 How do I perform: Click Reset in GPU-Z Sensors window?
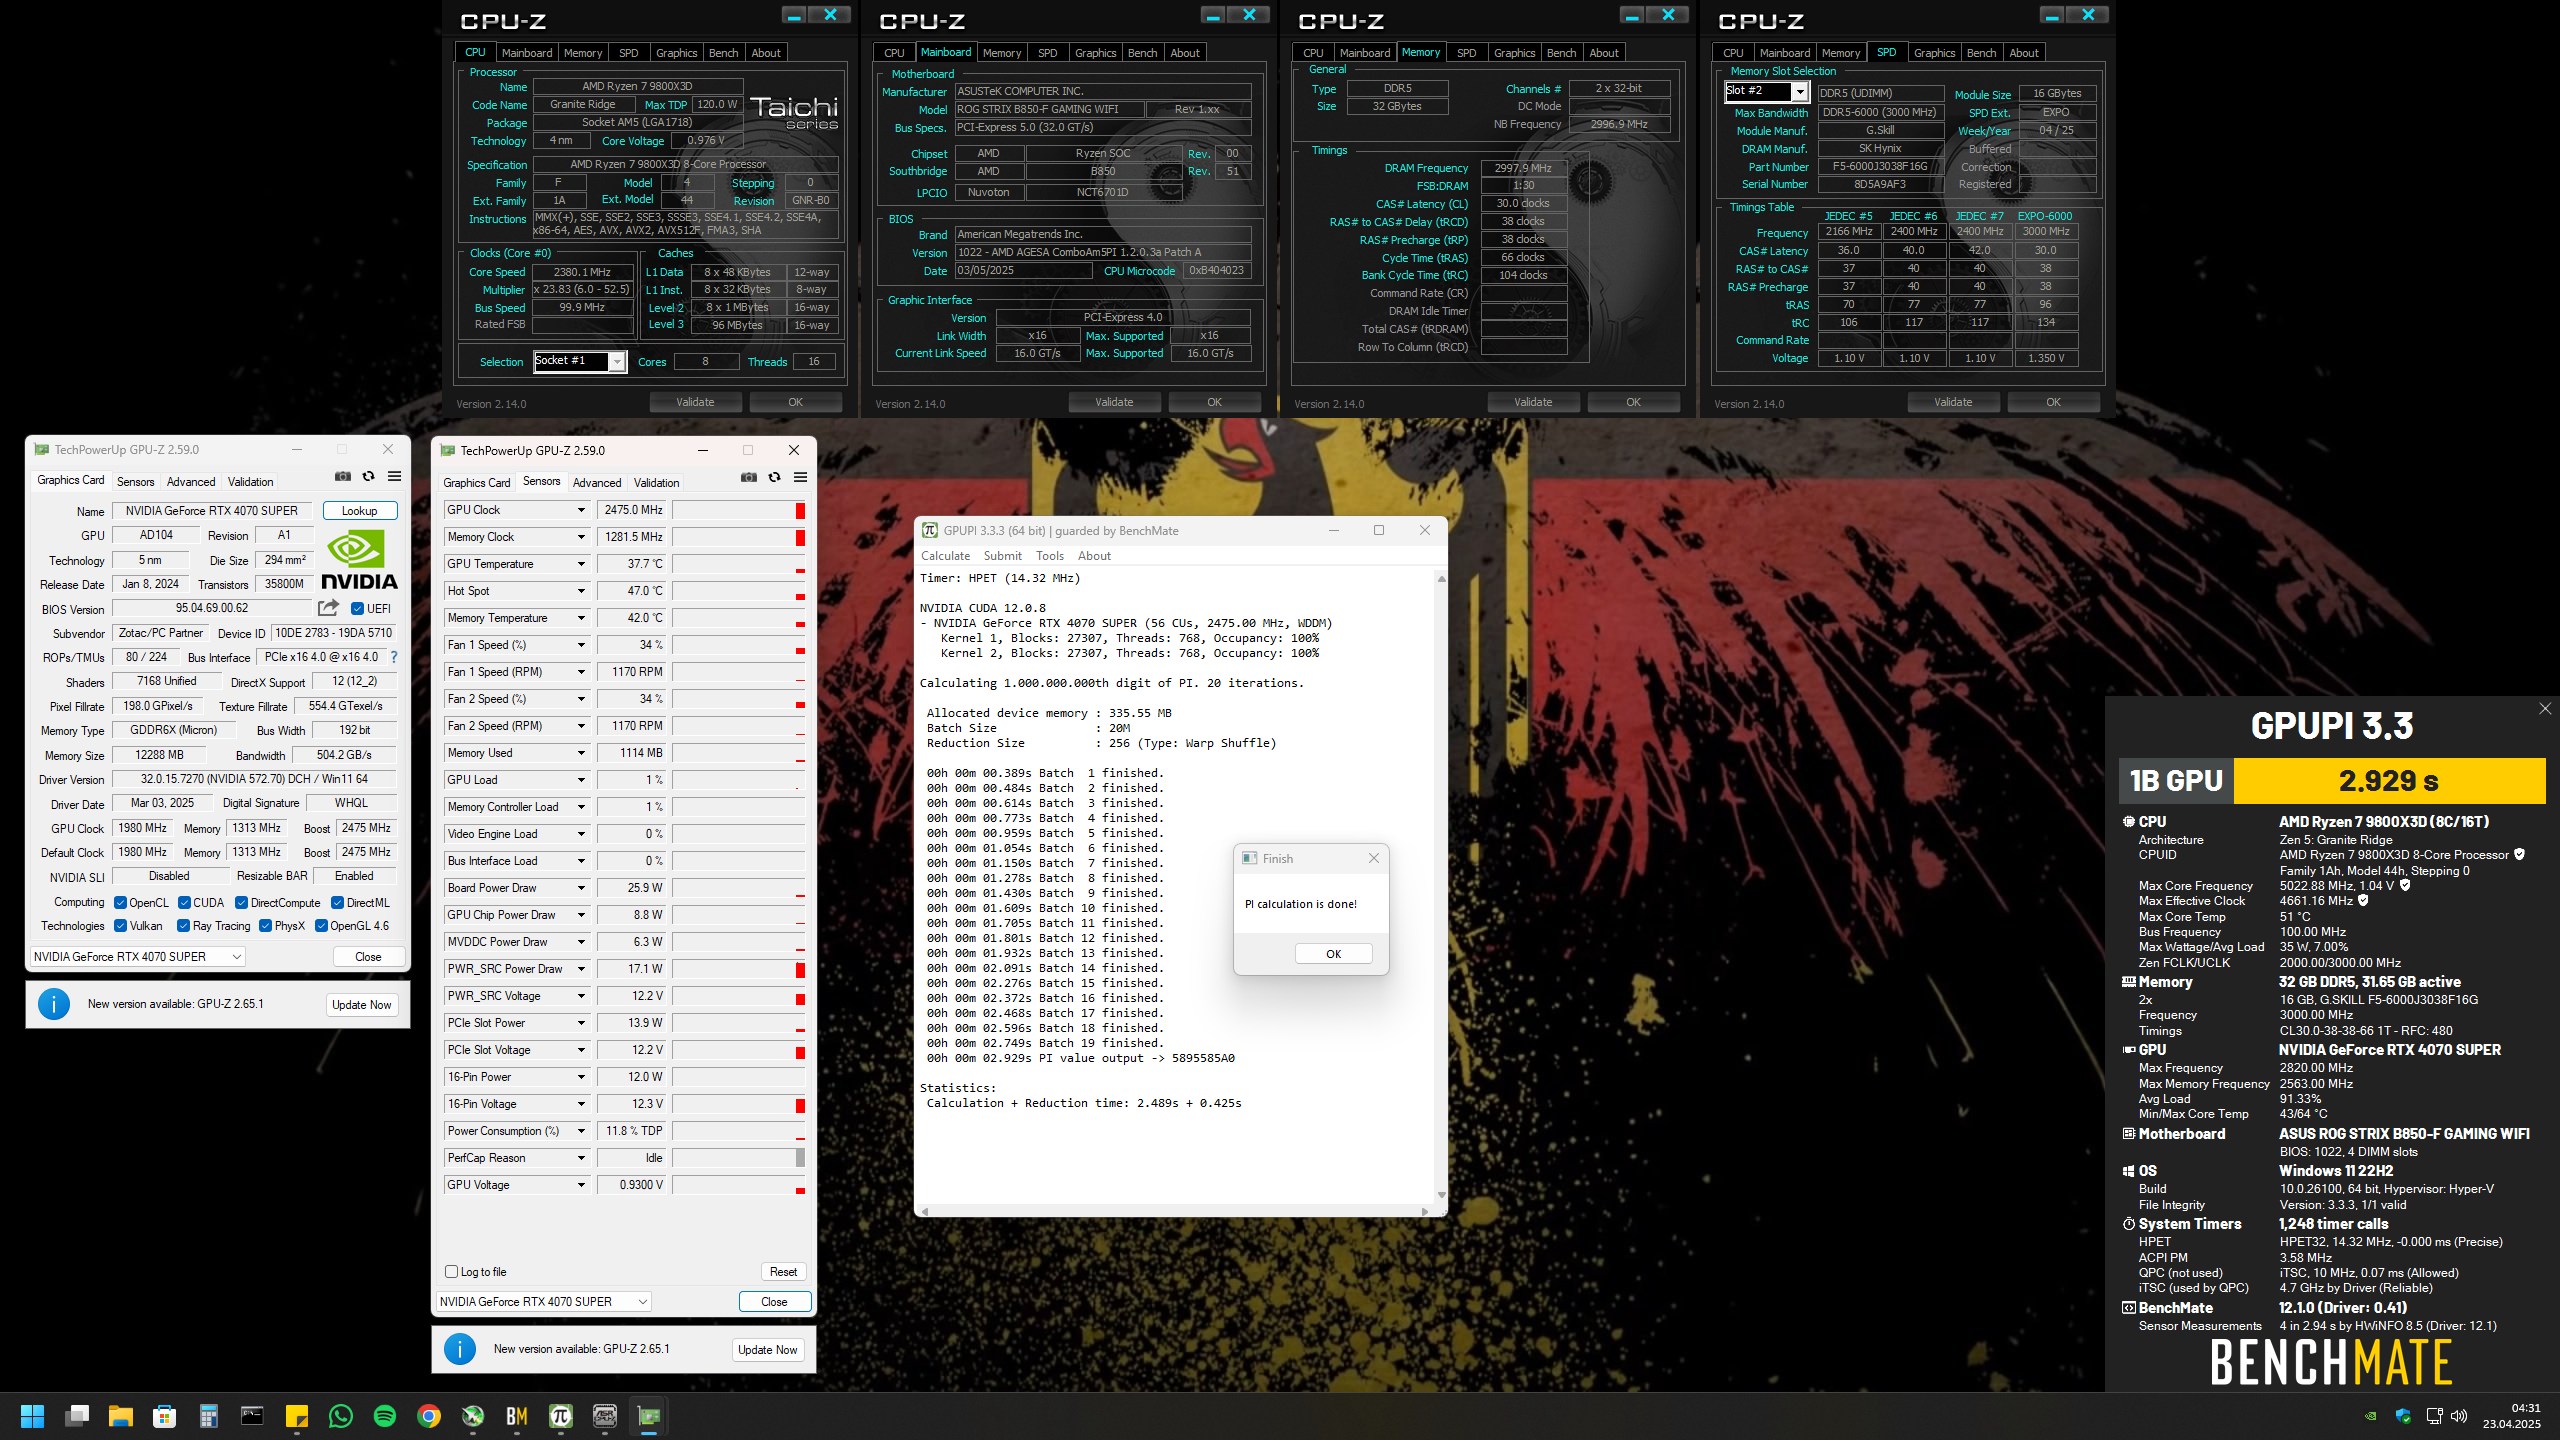783,1272
